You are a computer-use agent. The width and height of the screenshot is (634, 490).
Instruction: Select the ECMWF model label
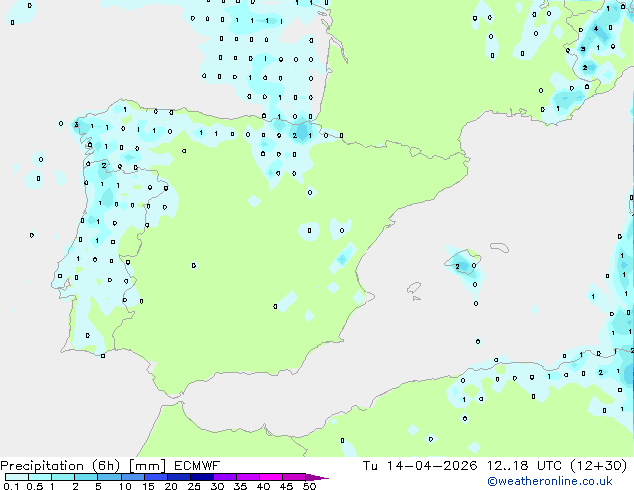(197, 466)
